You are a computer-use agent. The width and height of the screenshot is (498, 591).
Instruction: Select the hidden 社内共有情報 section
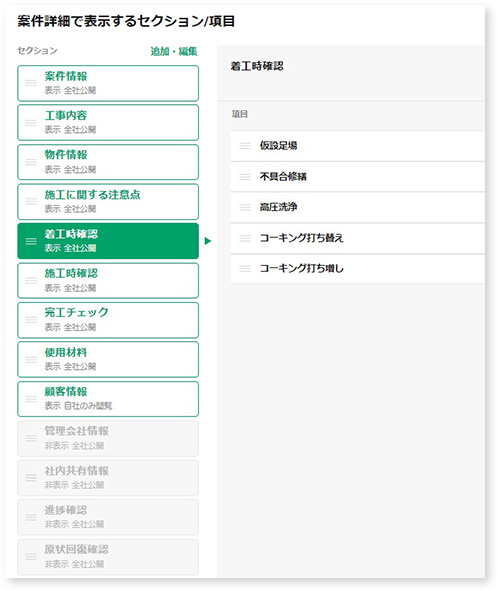coord(108,478)
